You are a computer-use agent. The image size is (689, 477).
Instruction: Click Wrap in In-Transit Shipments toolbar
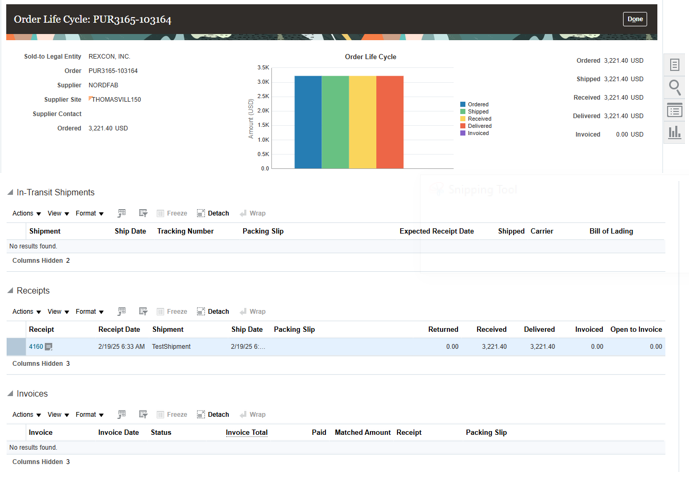coord(253,213)
